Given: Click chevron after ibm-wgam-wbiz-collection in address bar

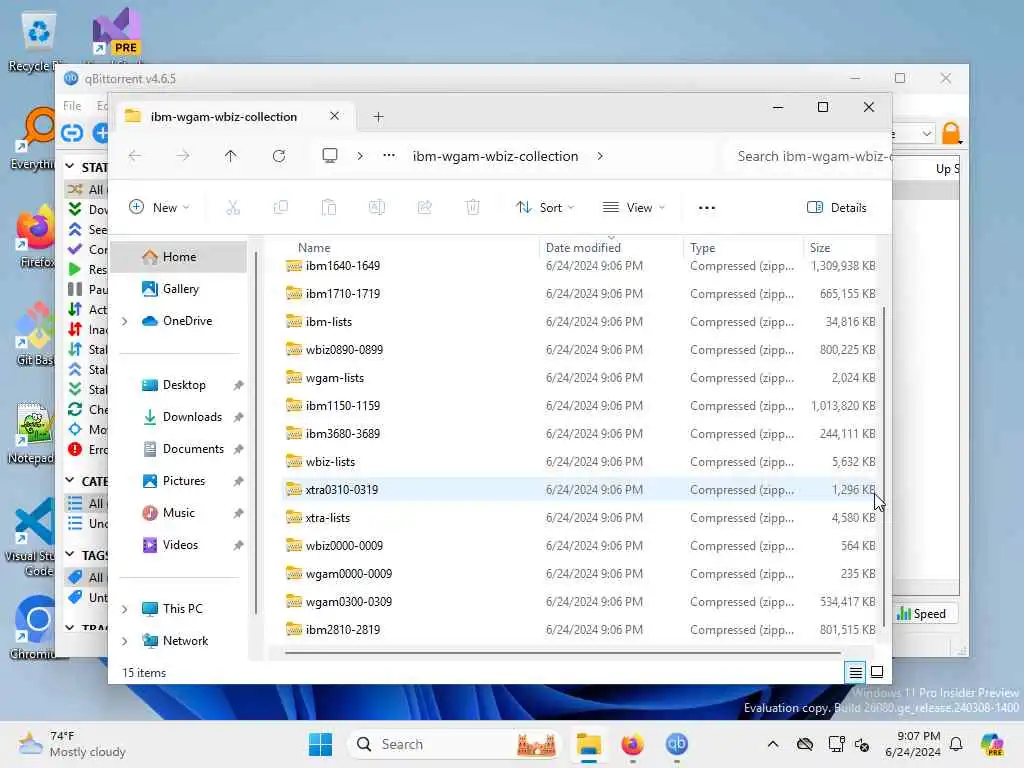Looking at the screenshot, I should [x=600, y=156].
